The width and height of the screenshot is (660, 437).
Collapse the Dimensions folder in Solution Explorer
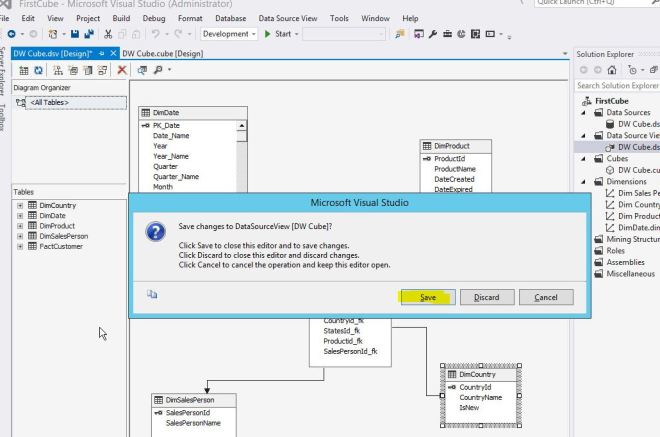click(x=583, y=180)
